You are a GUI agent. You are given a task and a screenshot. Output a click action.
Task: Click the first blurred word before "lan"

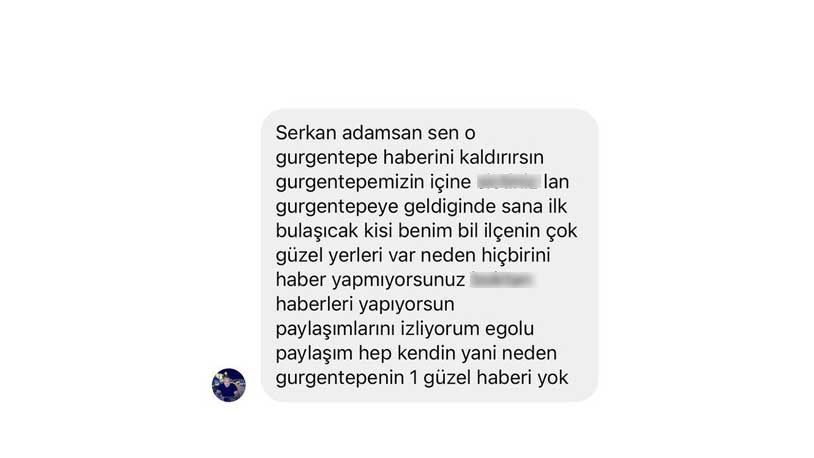pos(508,181)
